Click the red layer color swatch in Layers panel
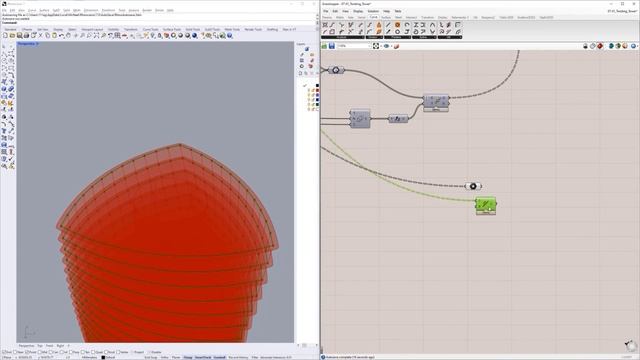Image resolution: width=640 pixels, height=360 pixels. click(318, 90)
